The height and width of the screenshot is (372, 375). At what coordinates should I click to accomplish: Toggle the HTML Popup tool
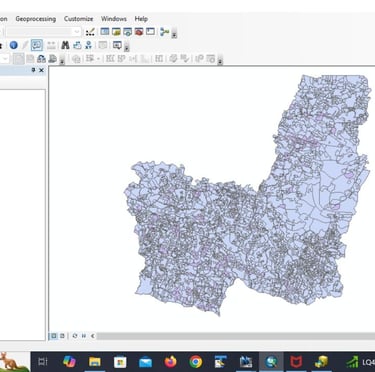(37, 45)
